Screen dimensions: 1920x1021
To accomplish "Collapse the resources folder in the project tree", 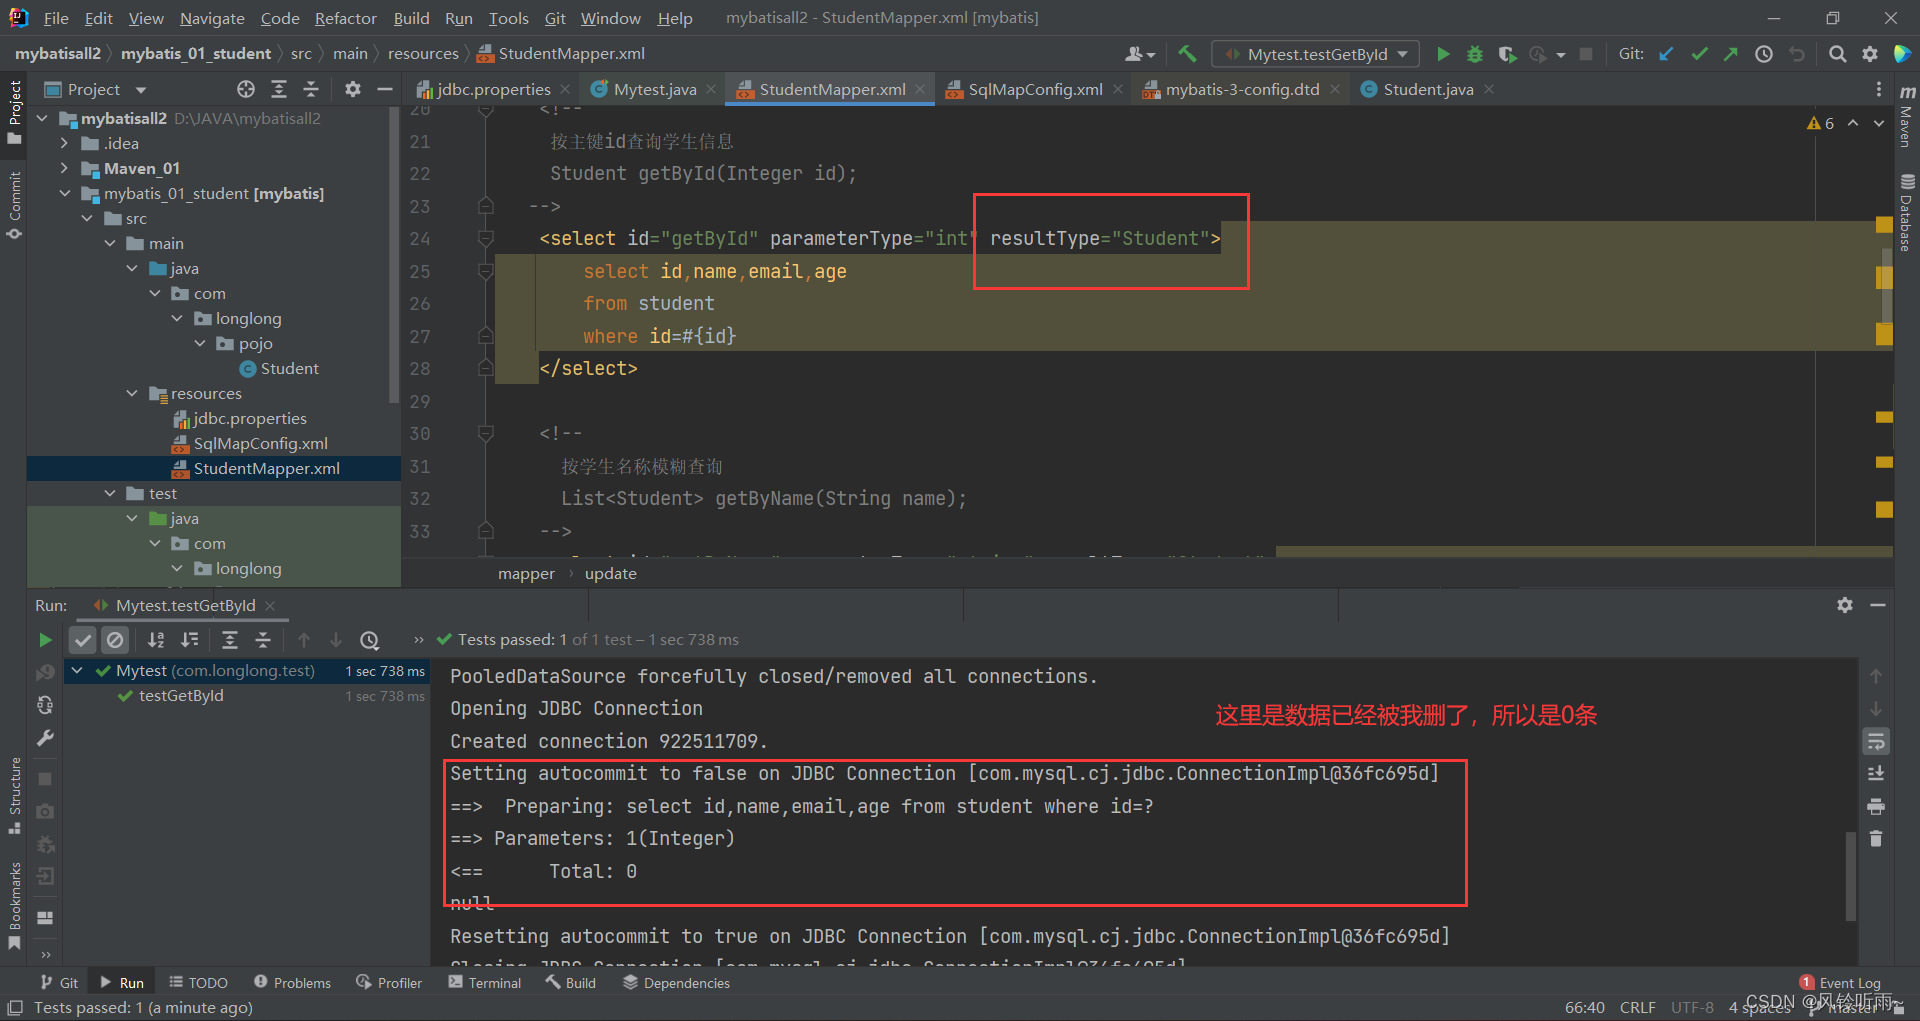I will point(132,393).
